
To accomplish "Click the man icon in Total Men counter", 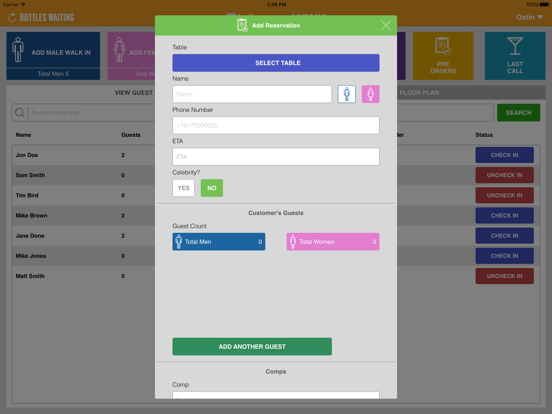I will tap(178, 242).
